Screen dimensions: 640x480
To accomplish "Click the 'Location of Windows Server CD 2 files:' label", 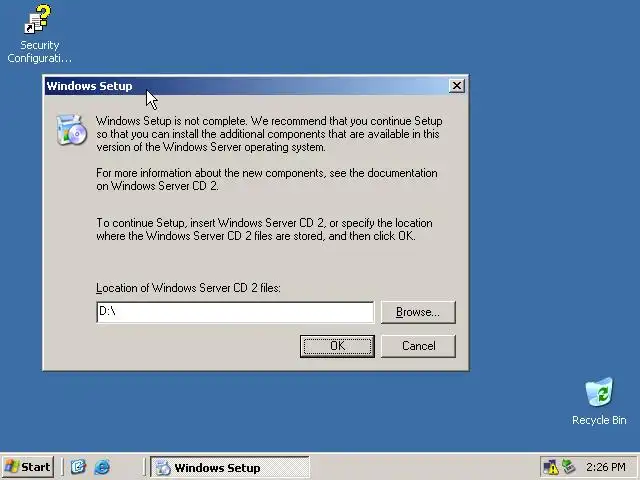I will pyautogui.click(x=188, y=288).
